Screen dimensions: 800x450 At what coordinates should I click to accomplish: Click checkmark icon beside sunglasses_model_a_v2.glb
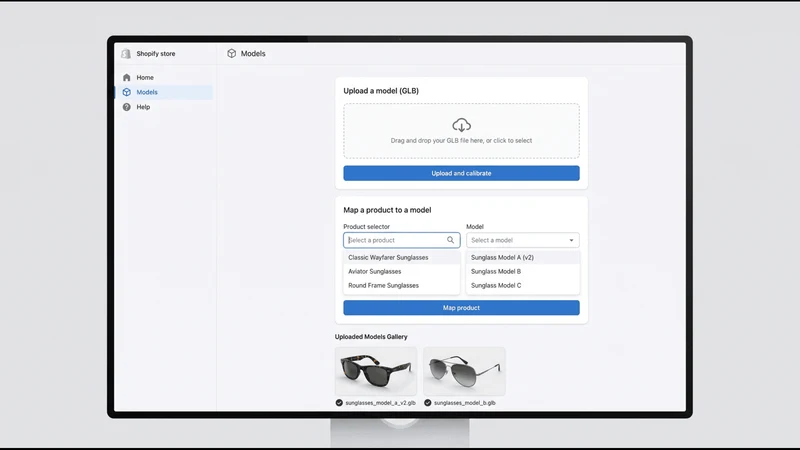point(339,403)
